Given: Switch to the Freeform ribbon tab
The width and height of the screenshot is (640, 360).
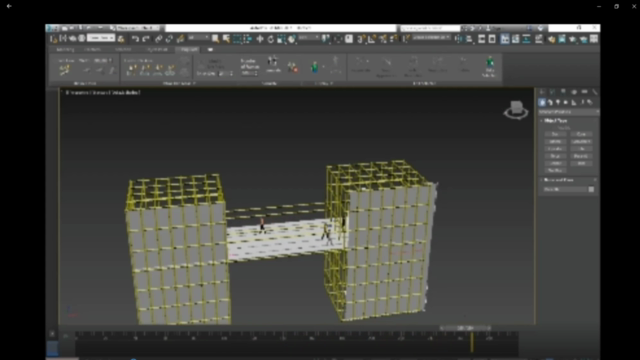Looking at the screenshot, I should tap(92, 49).
